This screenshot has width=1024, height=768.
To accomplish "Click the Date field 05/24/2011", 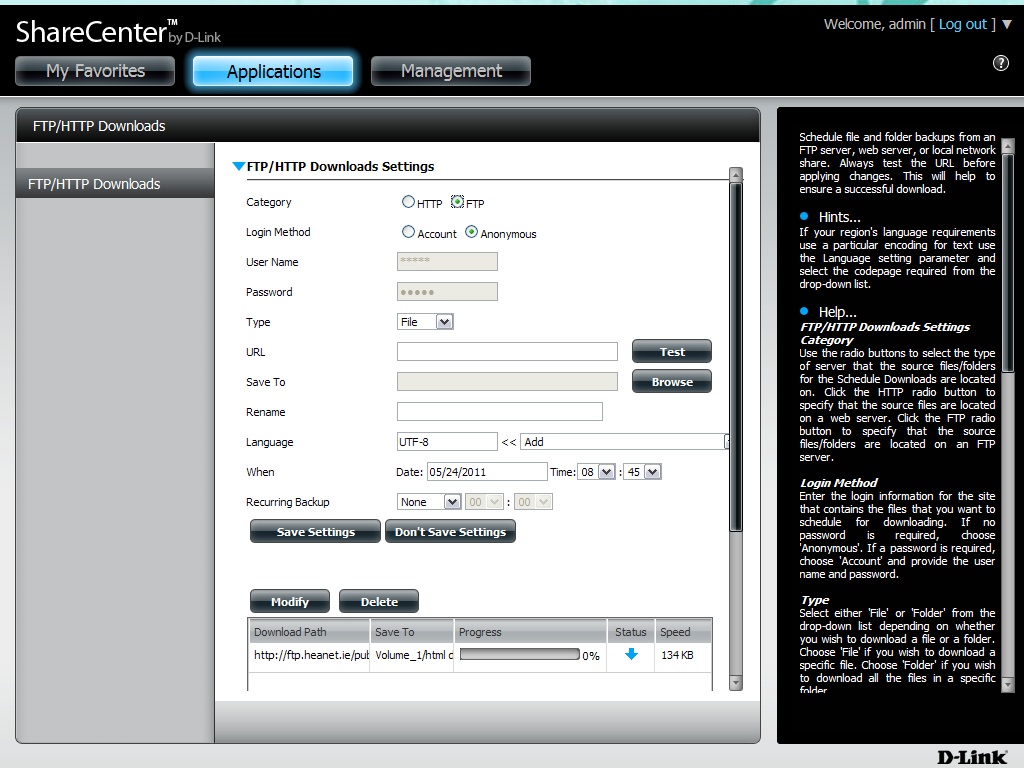I will point(487,472).
